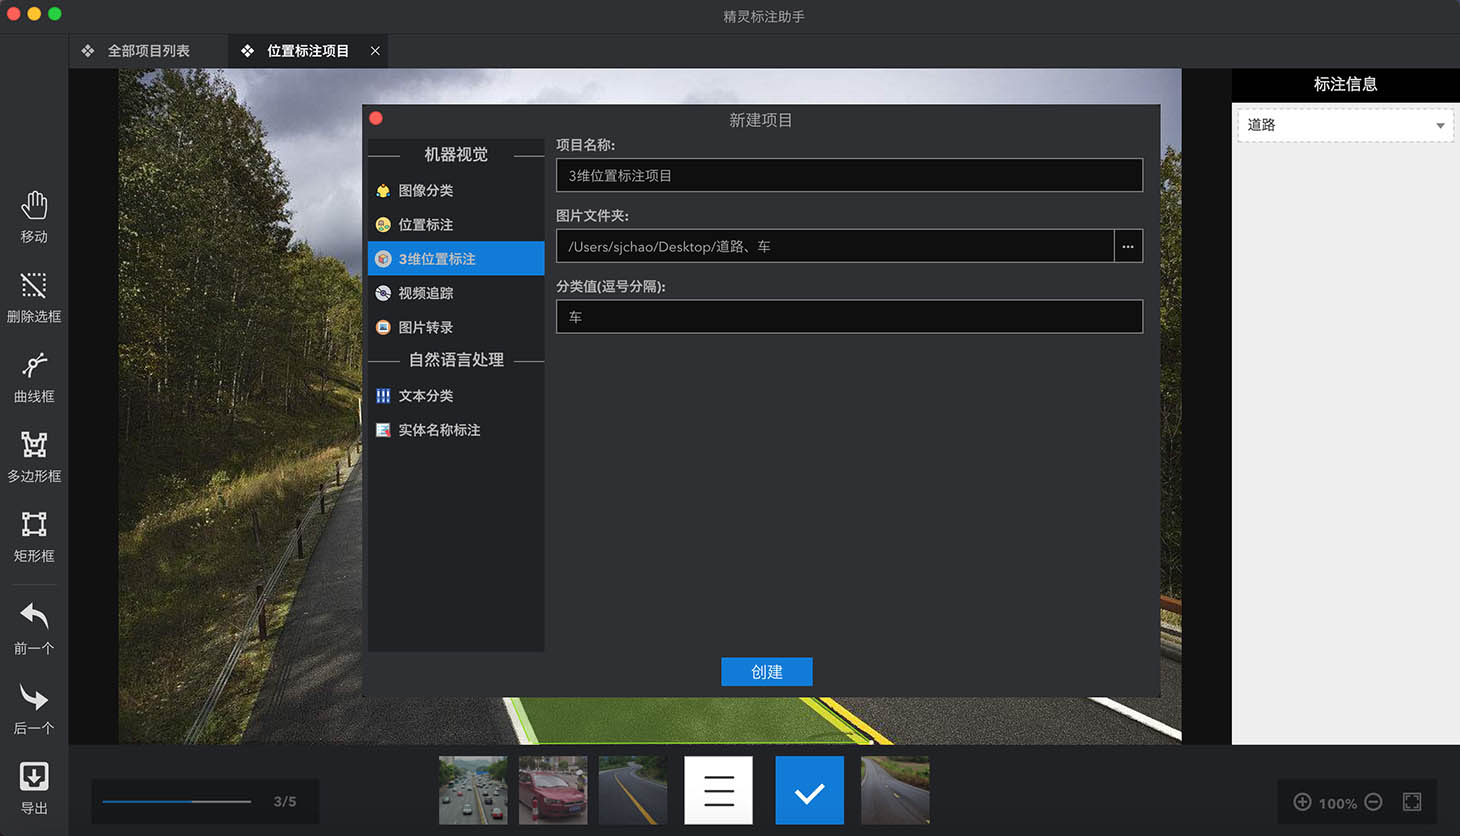Toggle fullscreen fit view icon

(1412, 802)
